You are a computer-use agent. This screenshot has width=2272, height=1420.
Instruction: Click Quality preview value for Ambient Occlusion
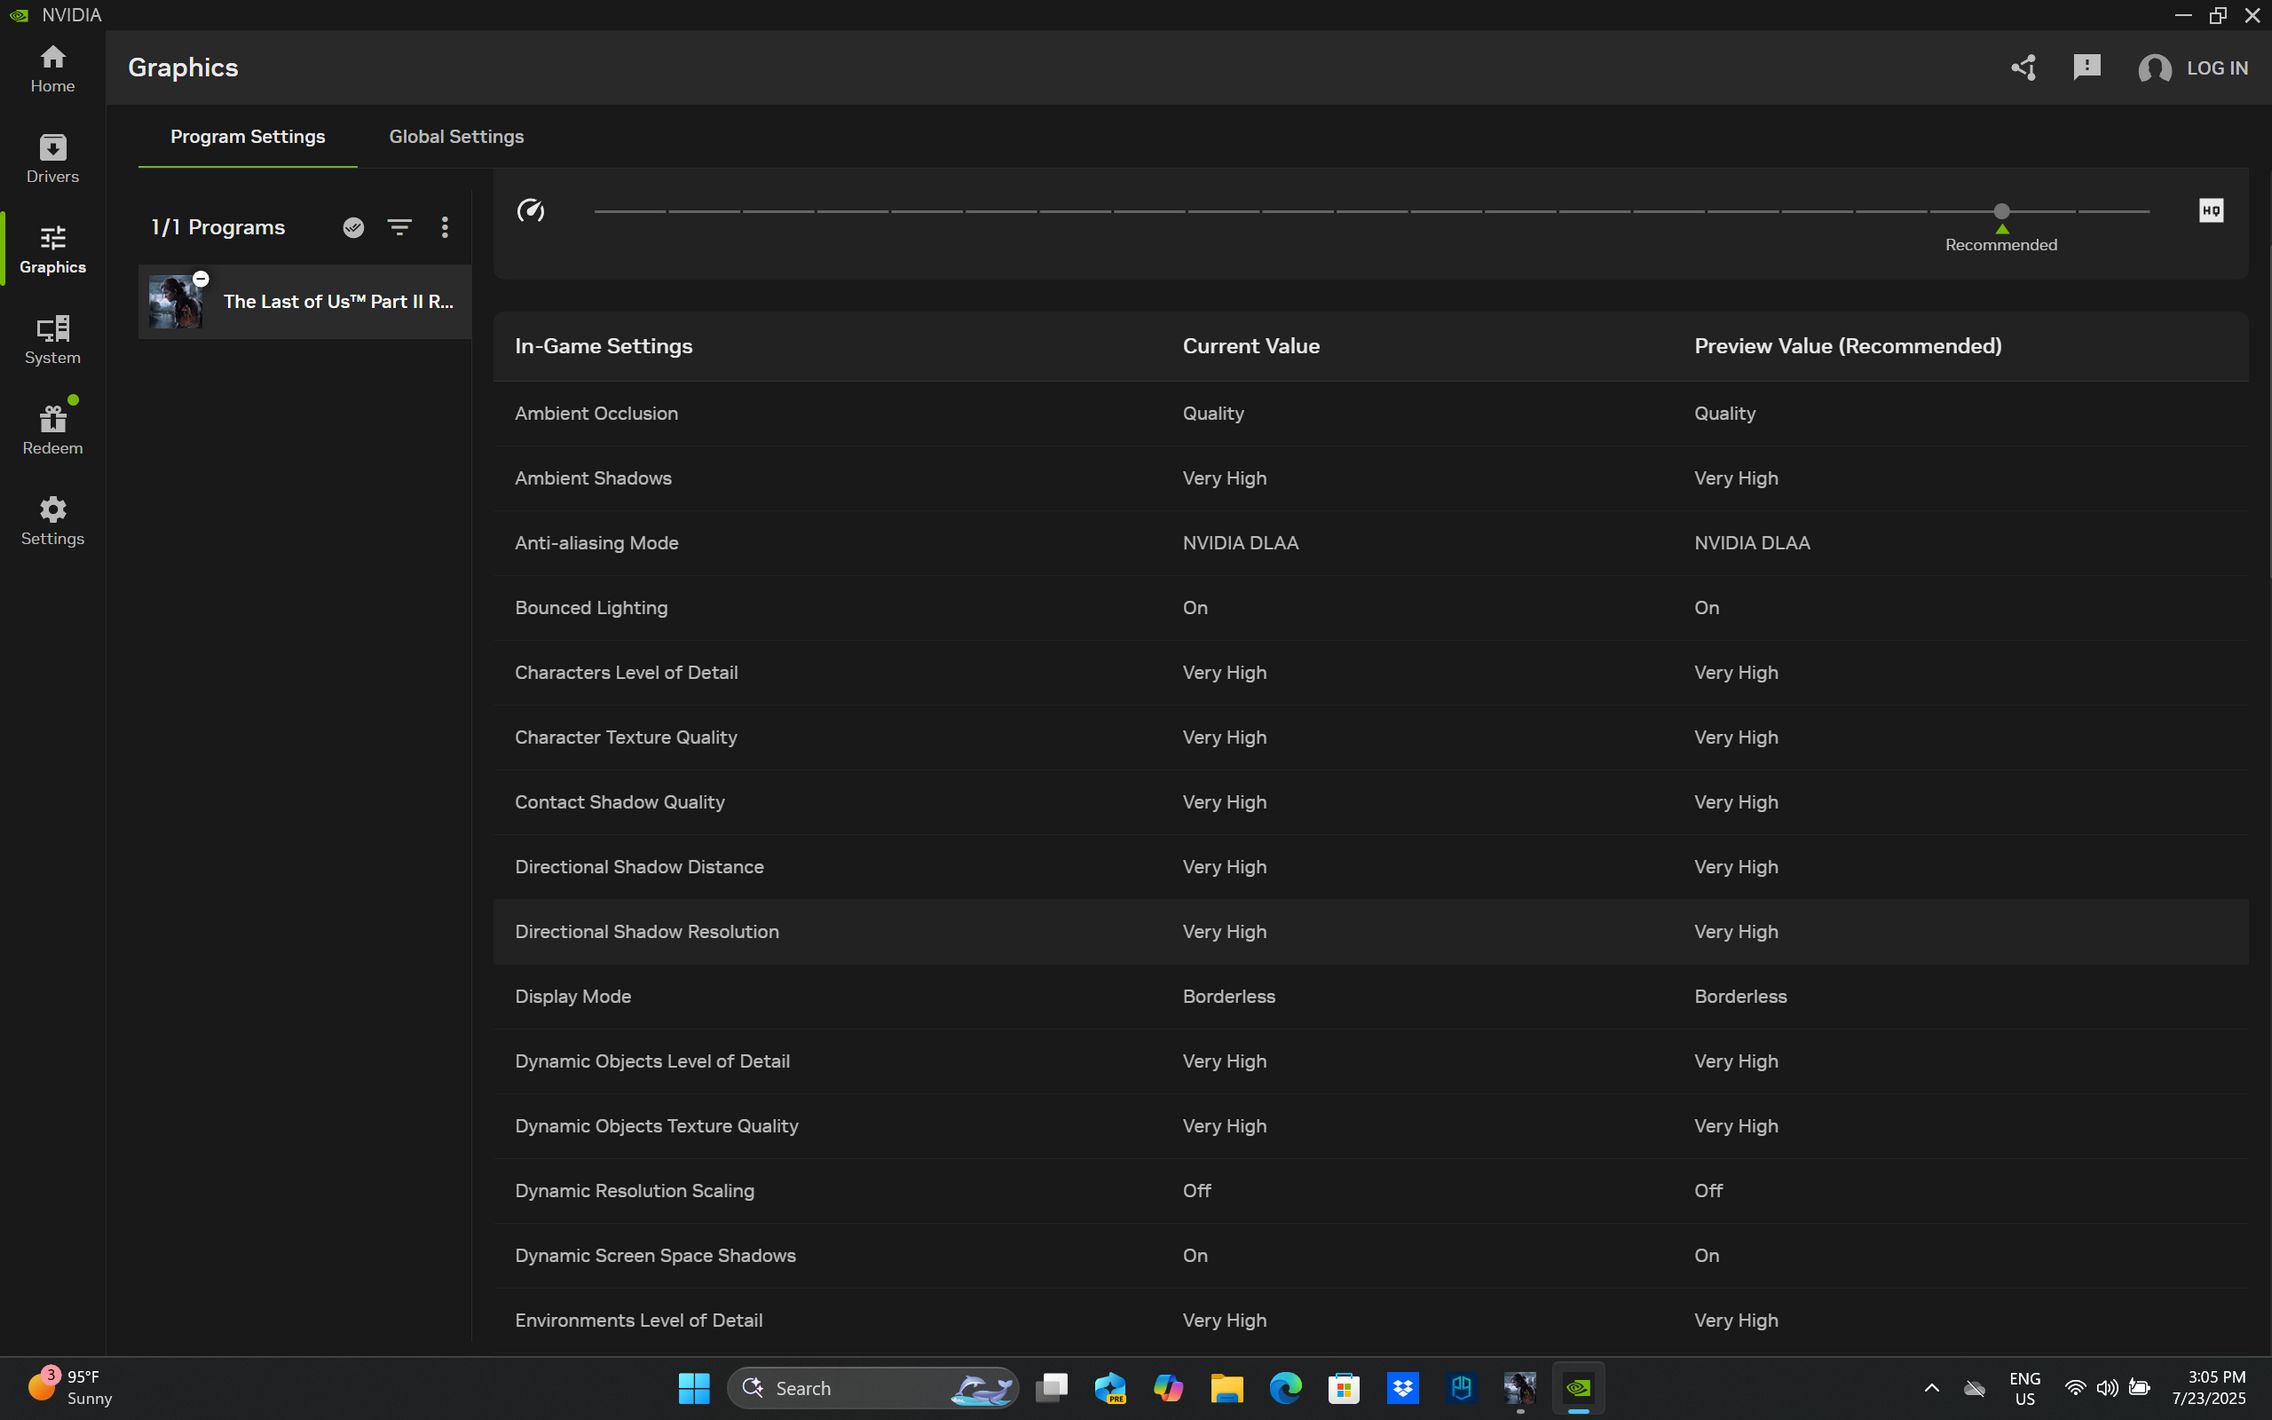(1724, 414)
